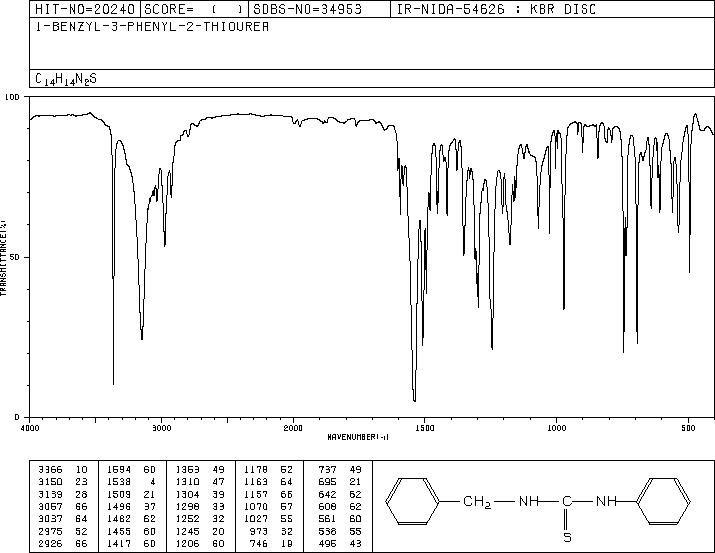Select the 500 x-axis tick label

(688, 428)
